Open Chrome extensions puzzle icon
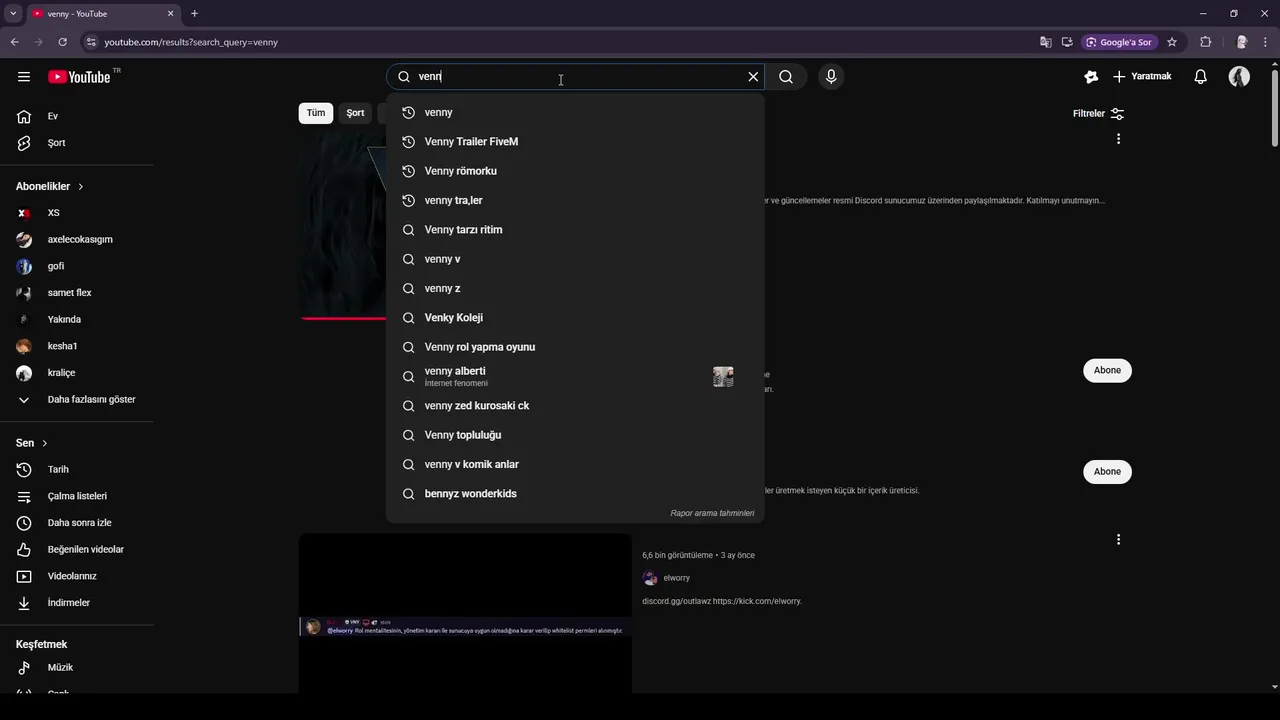Image resolution: width=1280 pixels, height=720 pixels. point(1205,42)
